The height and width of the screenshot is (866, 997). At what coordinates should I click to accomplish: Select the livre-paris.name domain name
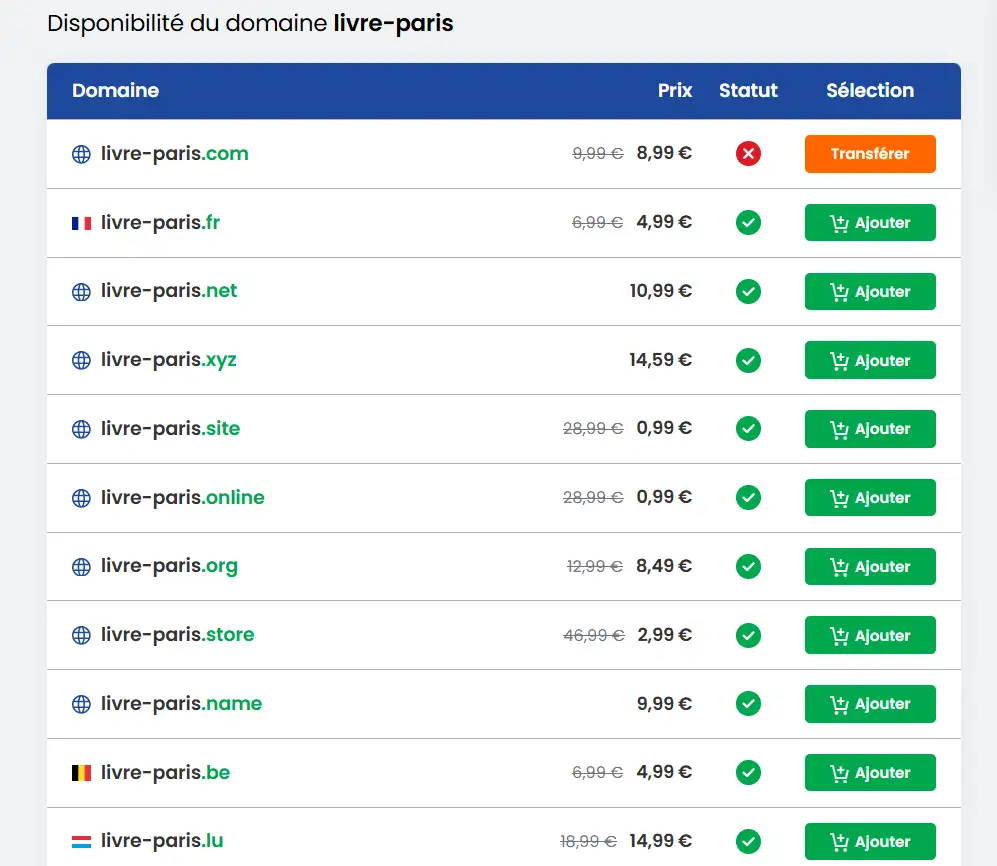[x=181, y=704]
